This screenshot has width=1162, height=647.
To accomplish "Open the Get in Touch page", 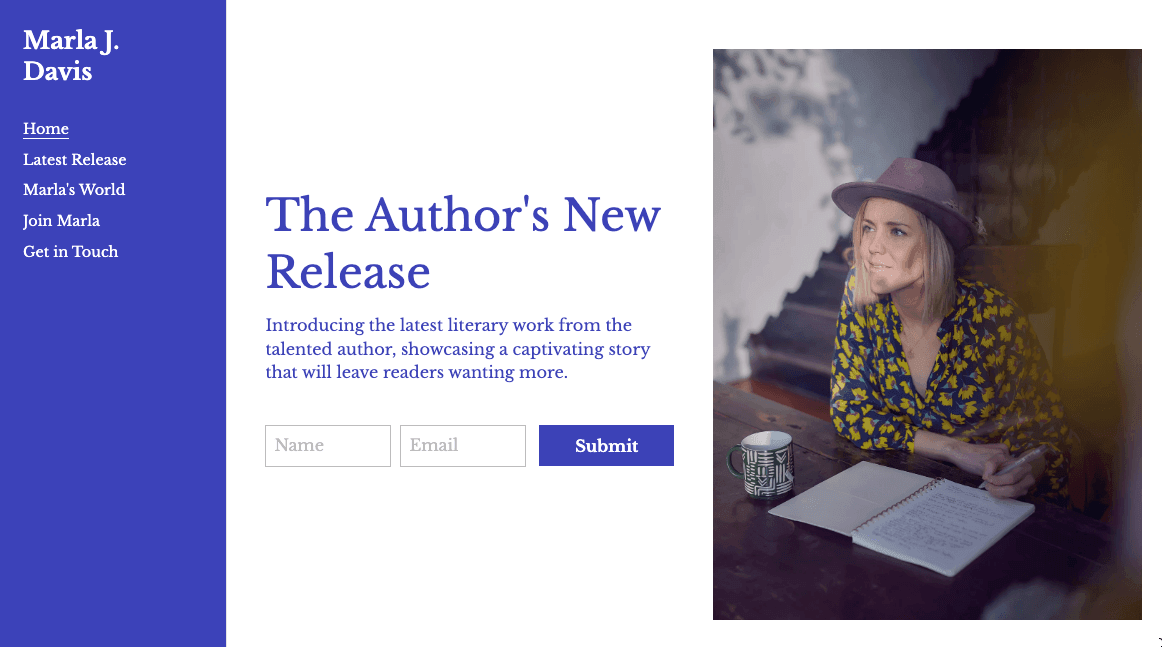I will pyautogui.click(x=70, y=251).
